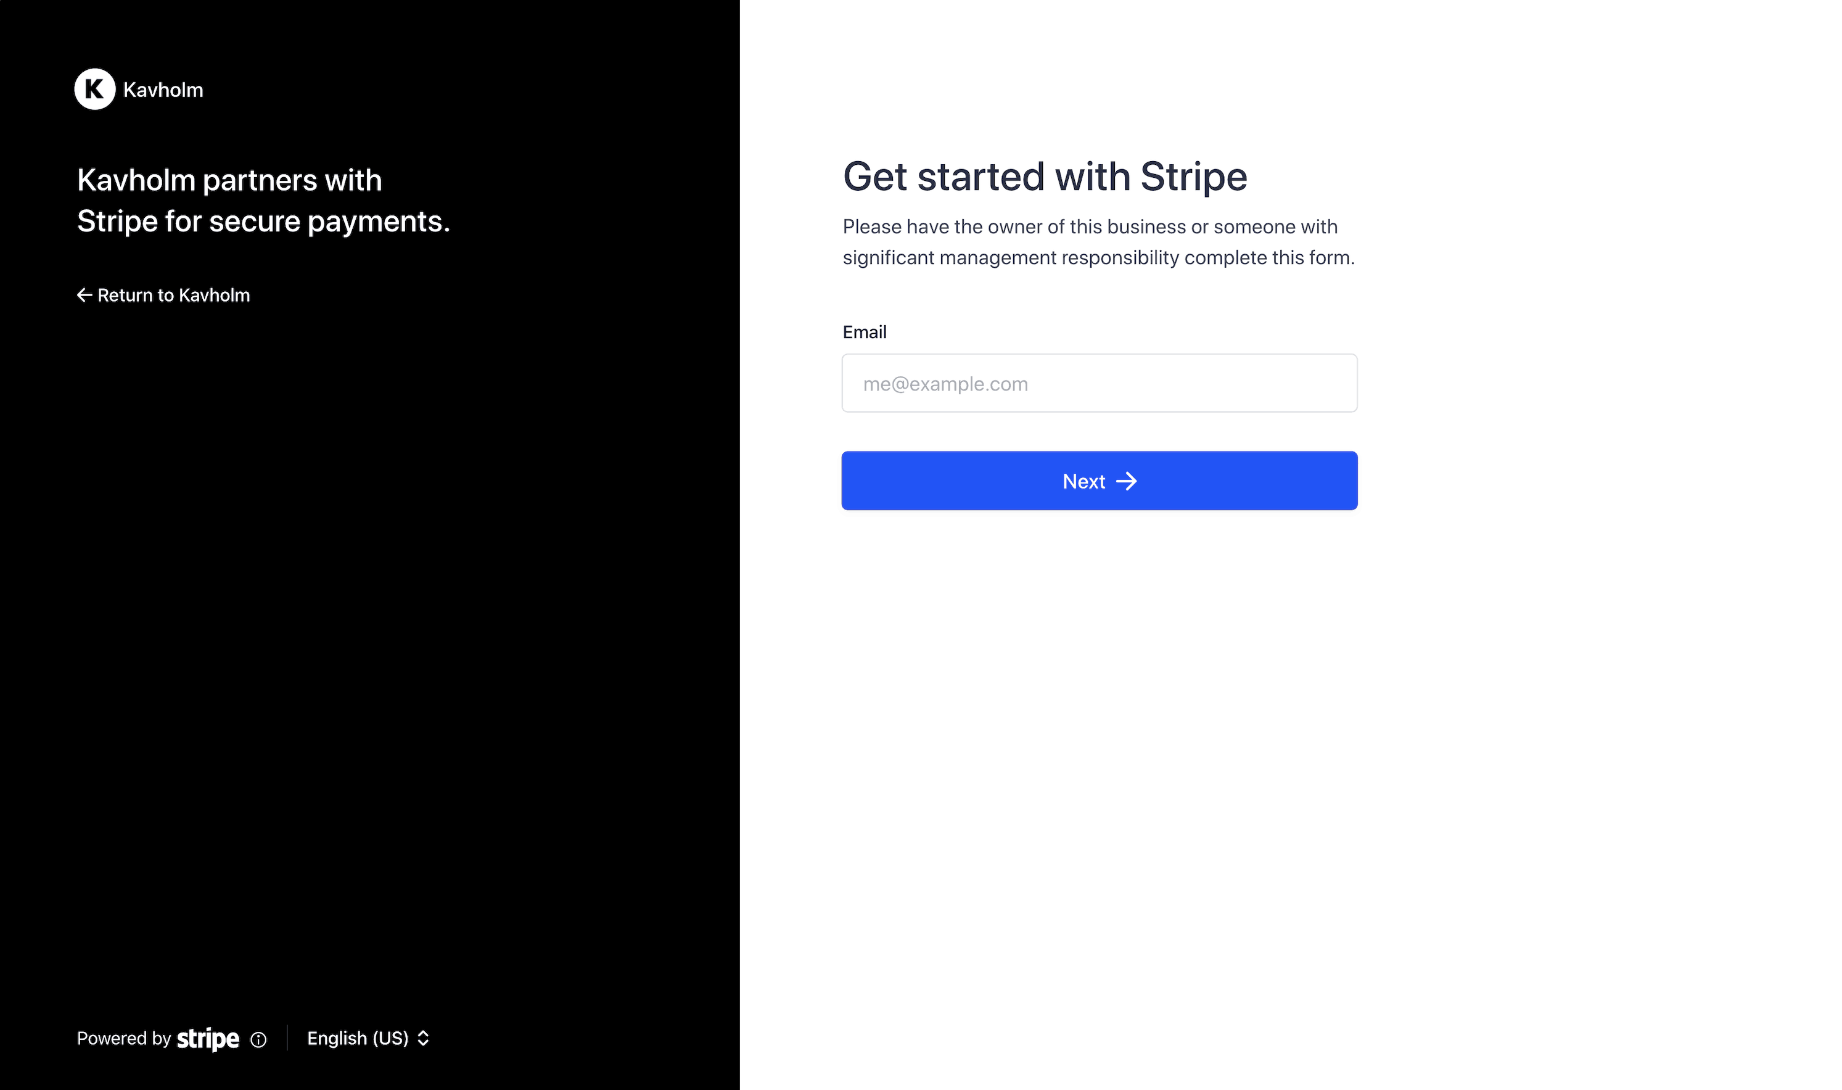Click the arrow icon inside the Next button
This screenshot has width=1842, height=1090.
(x=1127, y=481)
